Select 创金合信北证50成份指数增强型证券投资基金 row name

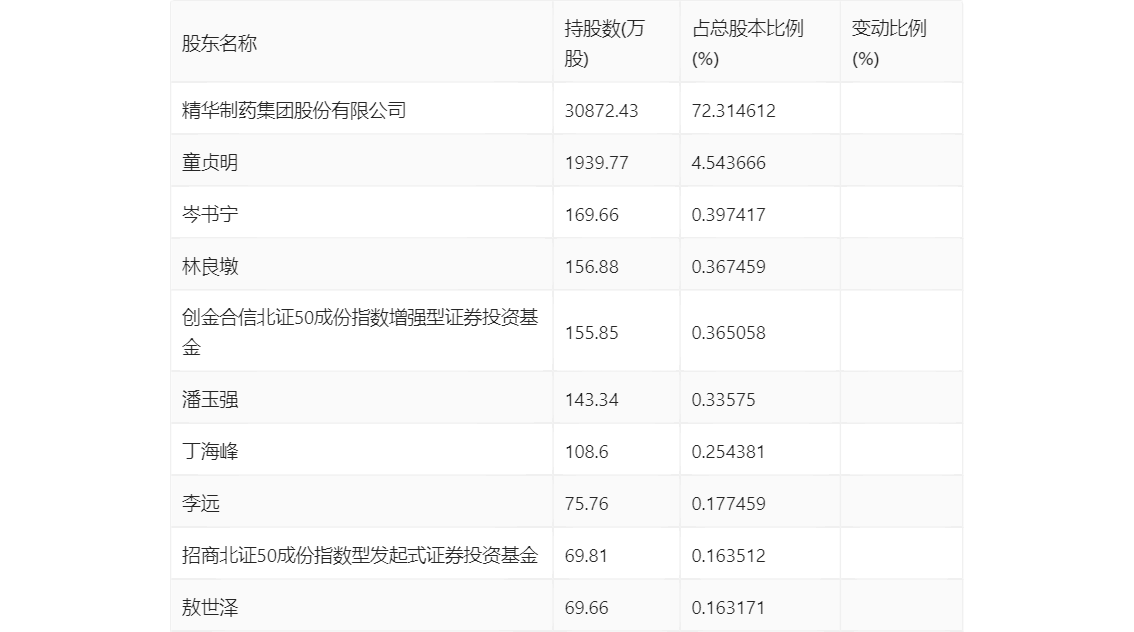tap(360, 333)
